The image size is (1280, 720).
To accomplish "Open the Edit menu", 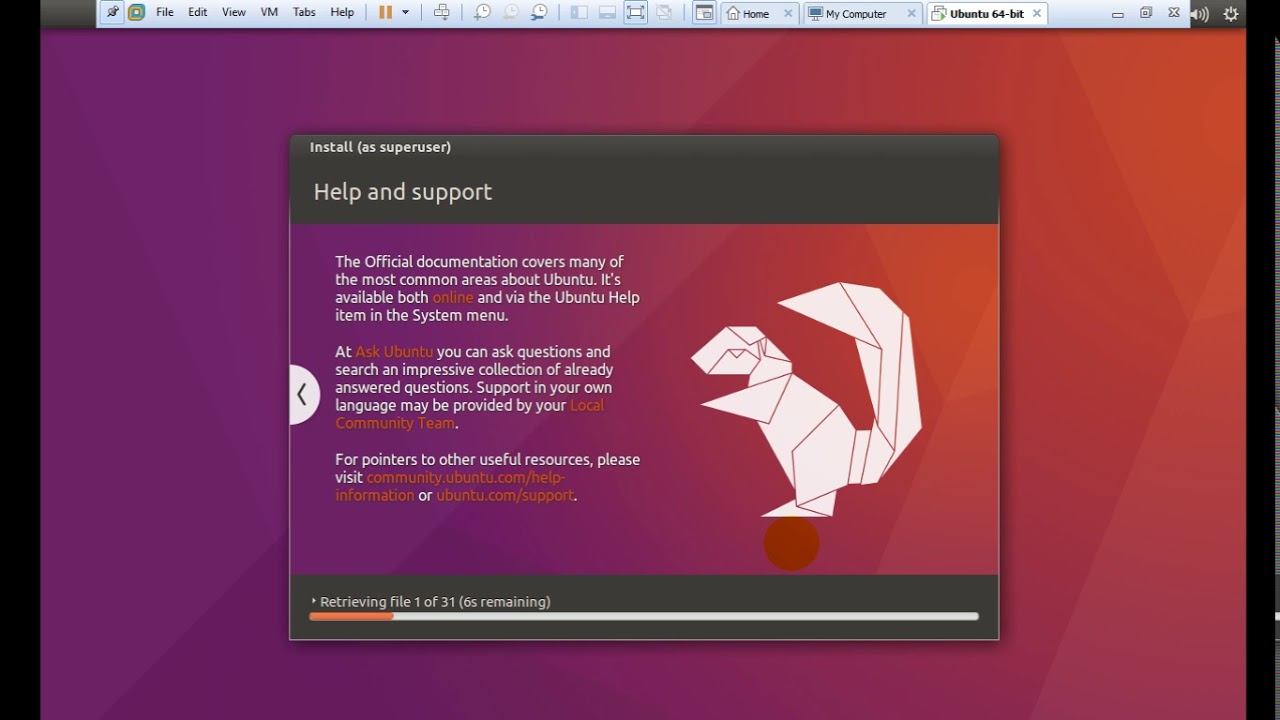I will (x=198, y=13).
